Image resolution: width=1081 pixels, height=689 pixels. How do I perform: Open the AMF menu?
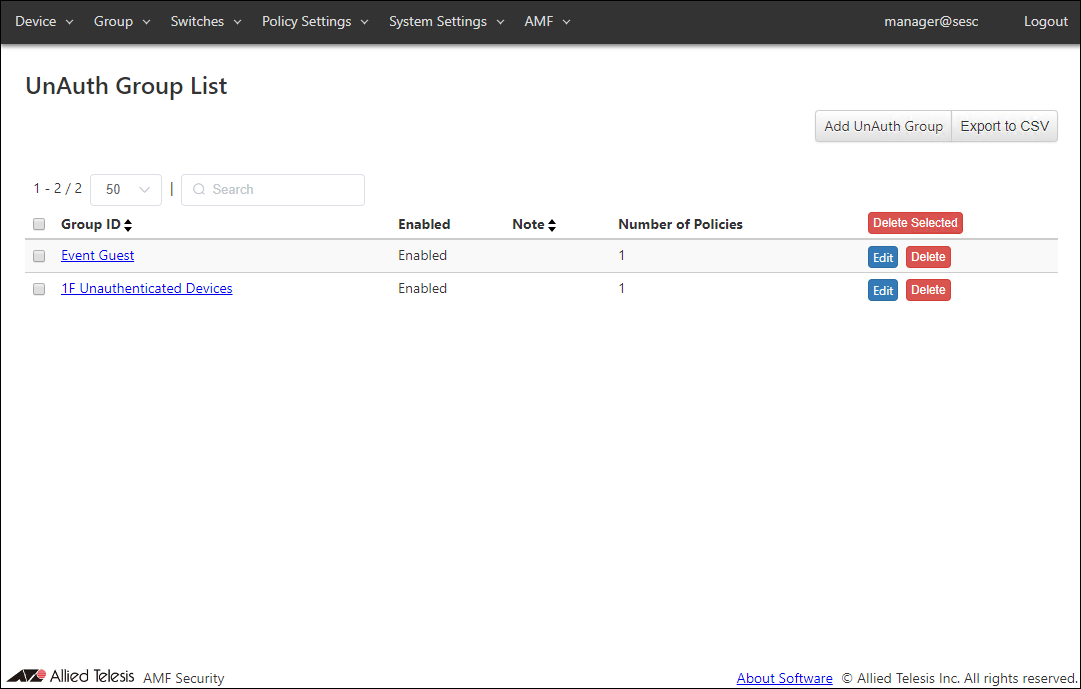547,21
